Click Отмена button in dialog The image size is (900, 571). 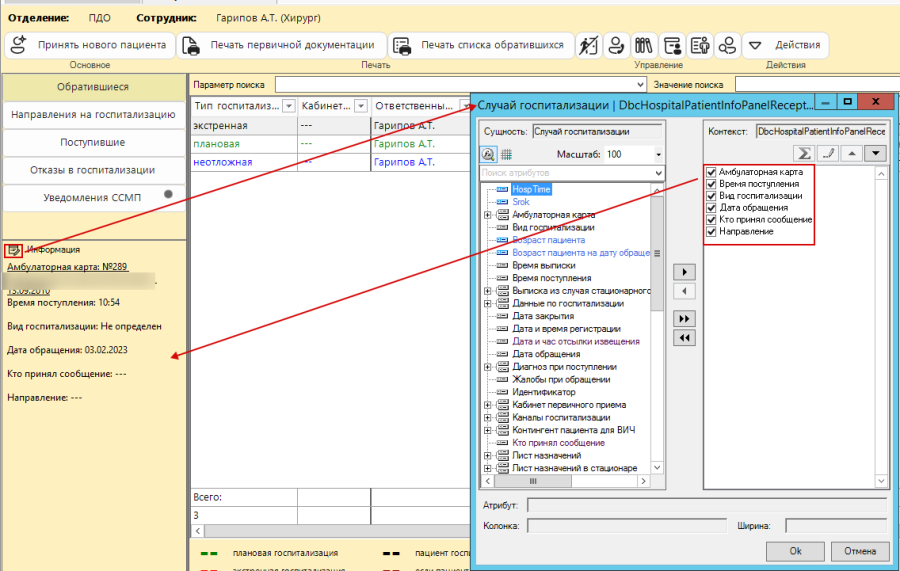click(x=859, y=551)
